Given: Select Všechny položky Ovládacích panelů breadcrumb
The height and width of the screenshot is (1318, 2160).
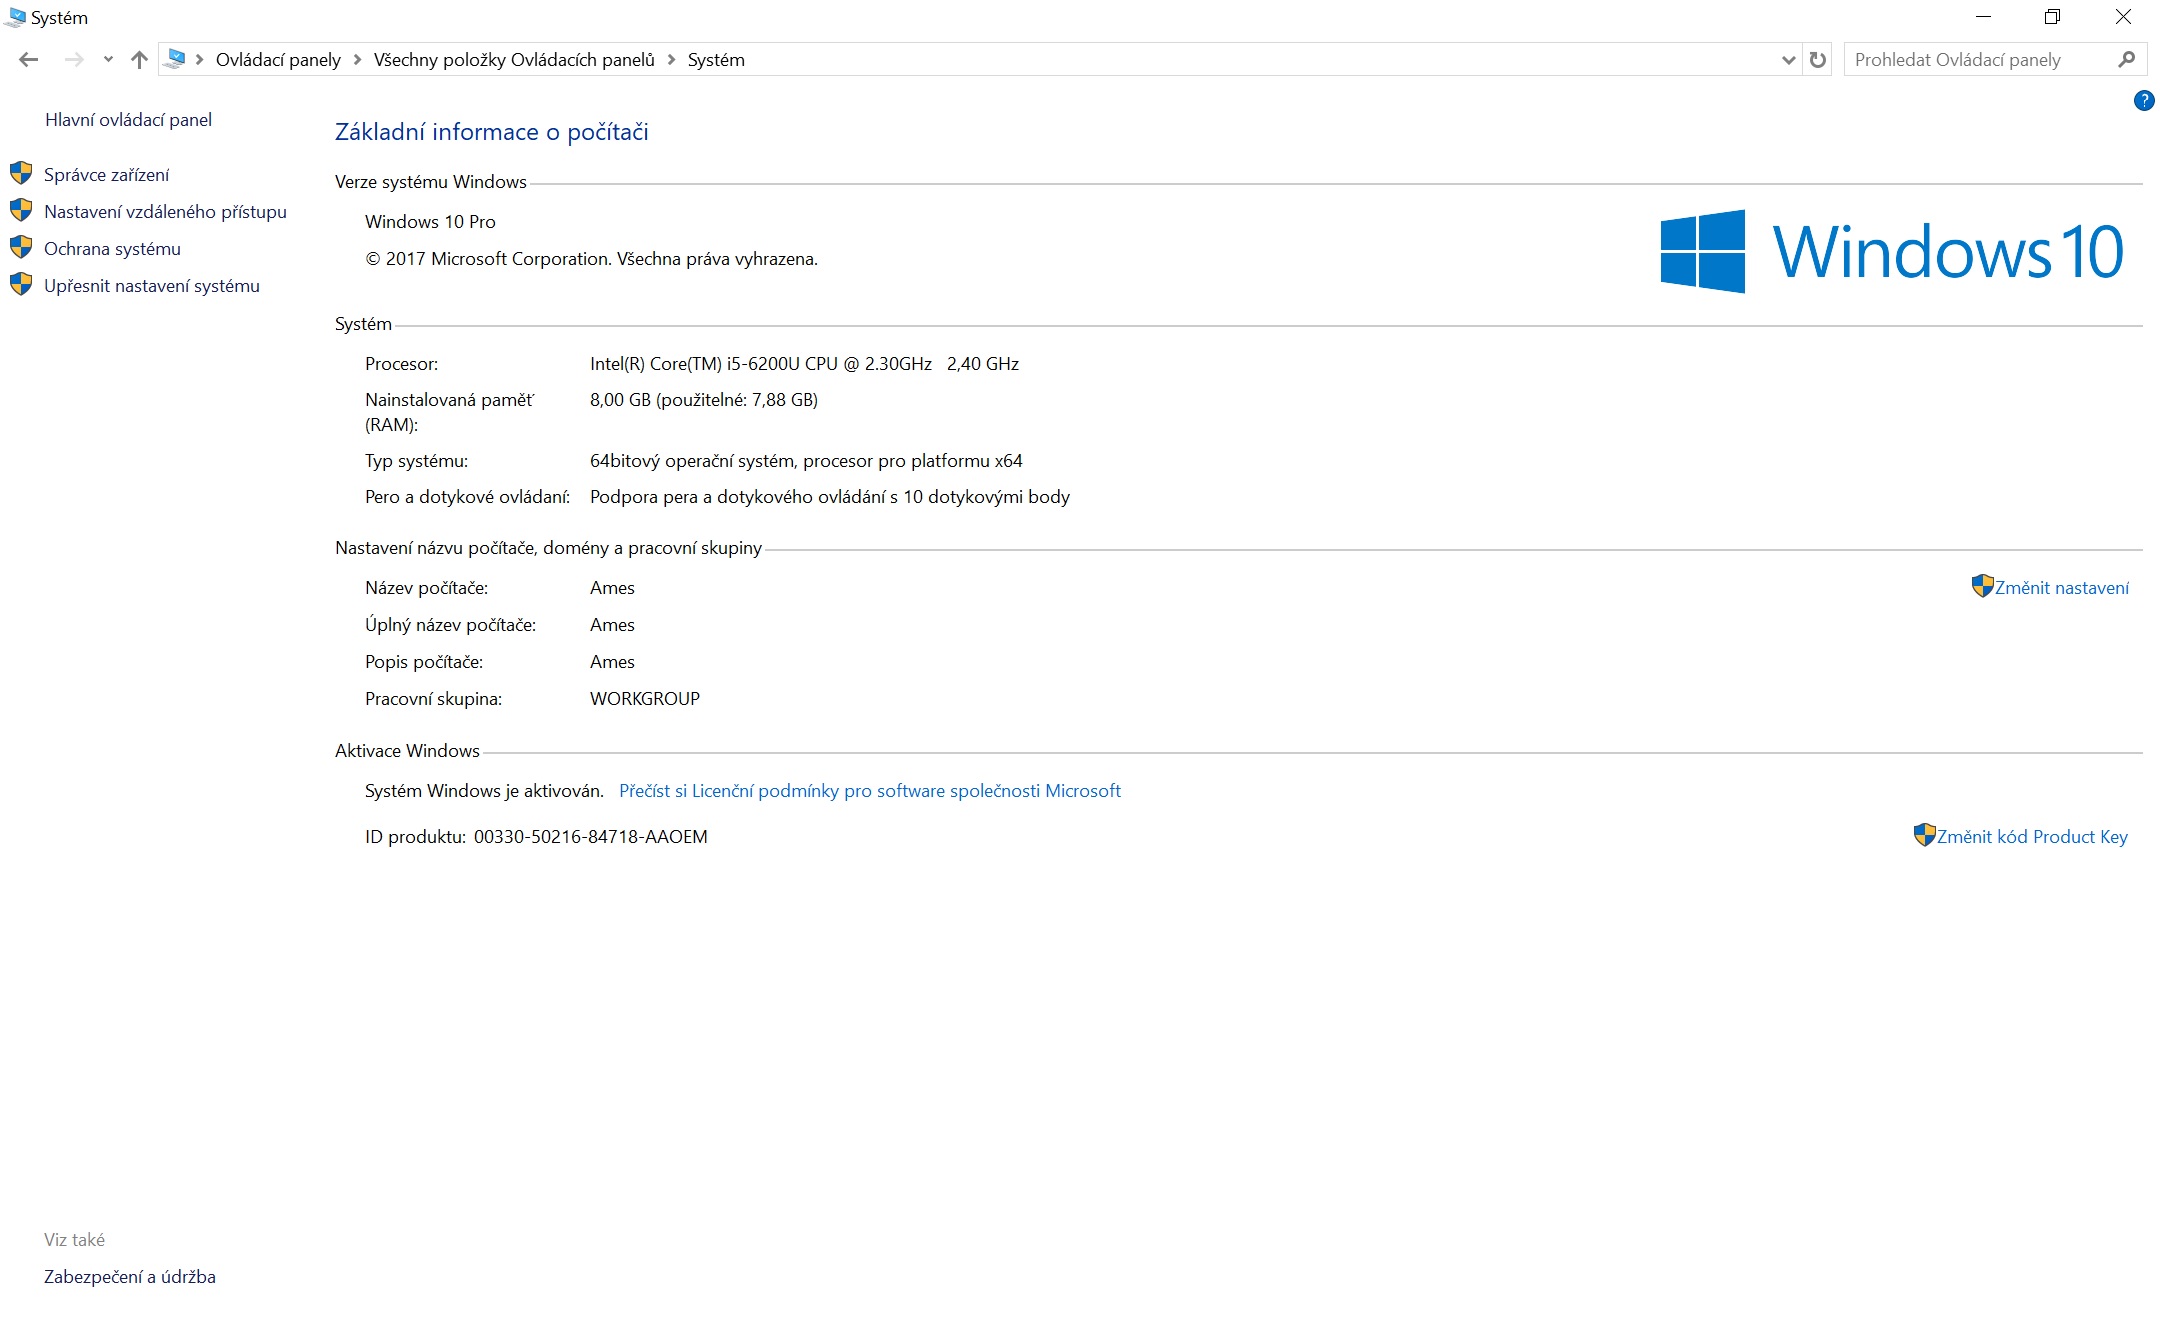Looking at the screenshot, I should (514, 60).
